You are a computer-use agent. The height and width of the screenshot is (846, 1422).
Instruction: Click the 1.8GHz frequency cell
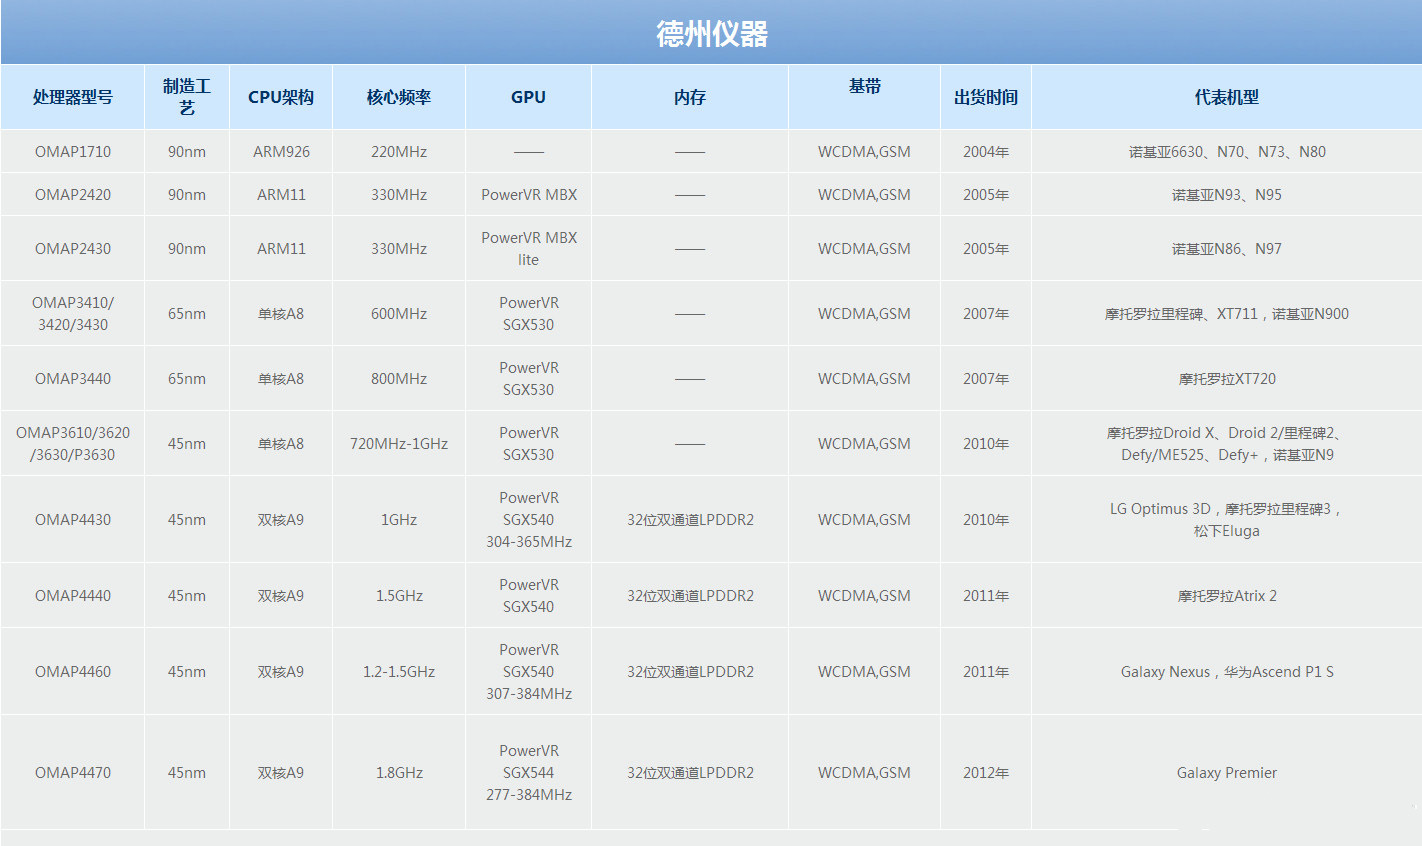pyautogui.click(x=399, y=773)
